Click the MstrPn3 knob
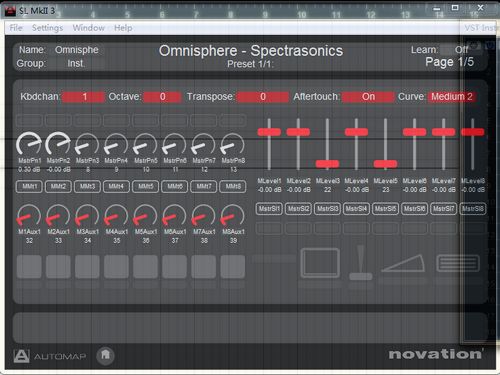The image size is (500, 375). pos(87,145)
